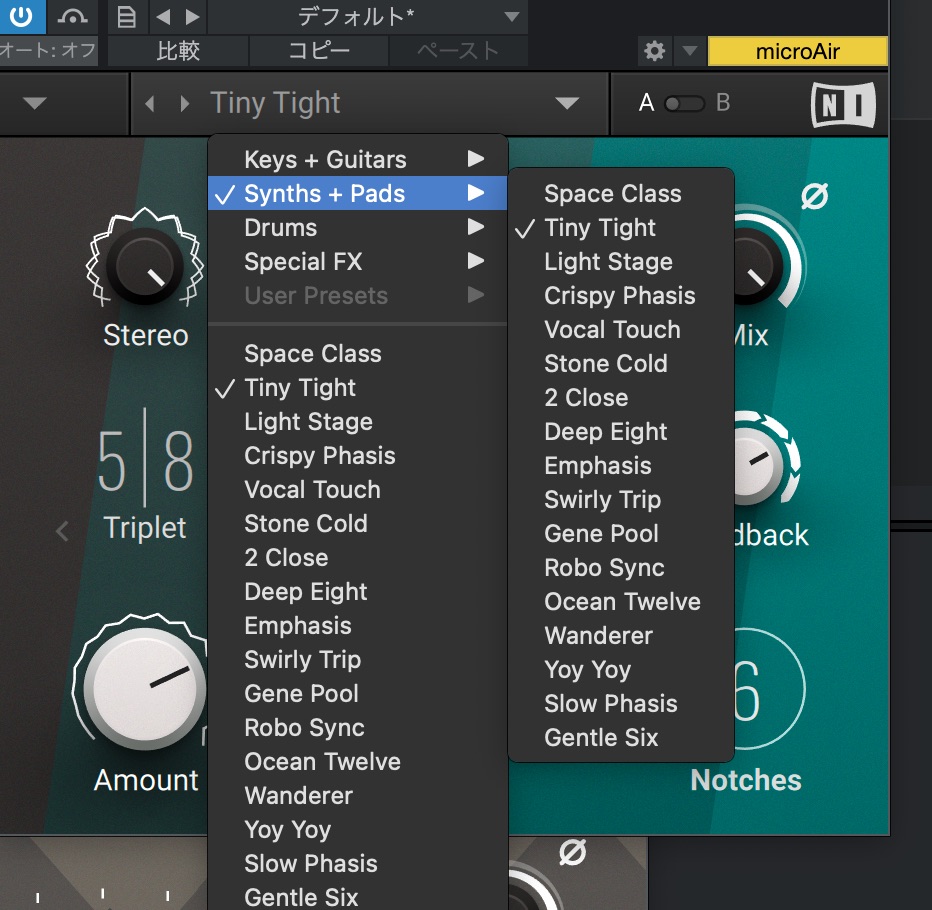Select Ocean Twelve from the Synths submenu
The image size is (932, 910).
pos(622,602)
